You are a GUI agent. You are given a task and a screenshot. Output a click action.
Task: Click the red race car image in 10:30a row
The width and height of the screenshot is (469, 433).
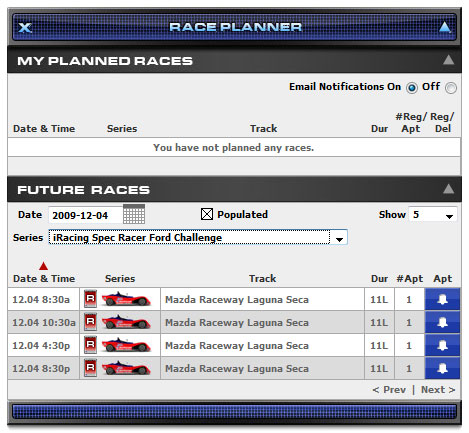[126, 322]
